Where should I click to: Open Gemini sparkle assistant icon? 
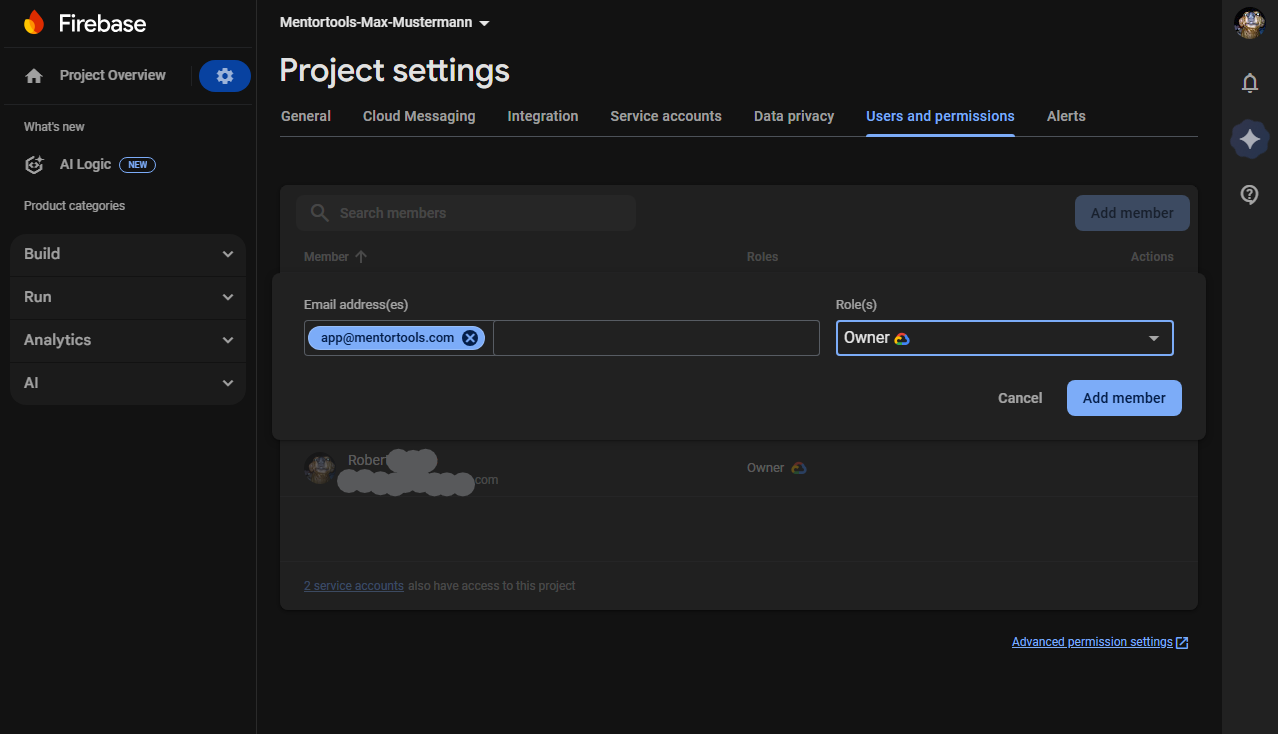pyautogui.click(x=1250, y=140)
